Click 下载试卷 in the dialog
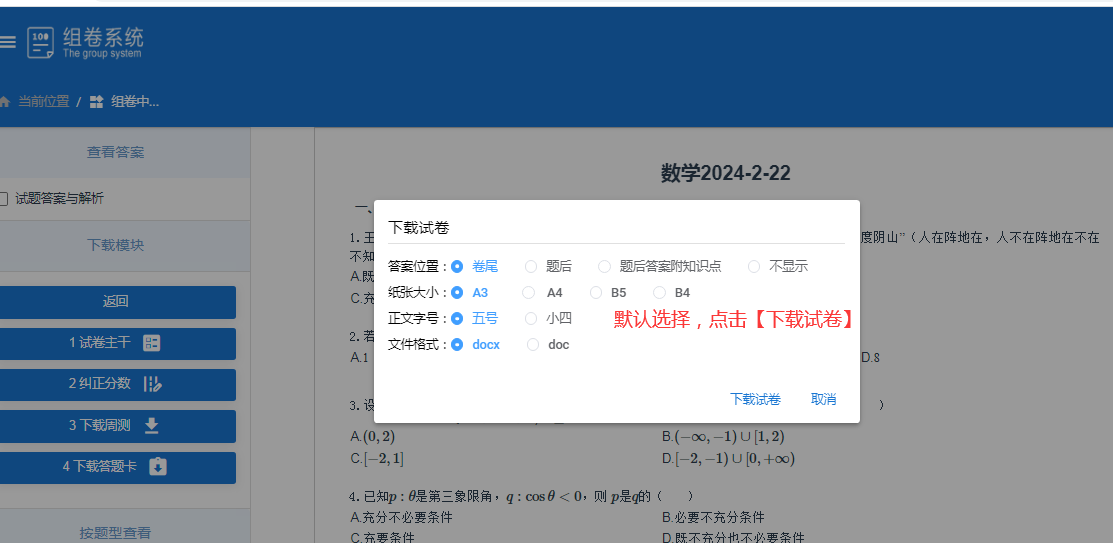 pos(755,399)
